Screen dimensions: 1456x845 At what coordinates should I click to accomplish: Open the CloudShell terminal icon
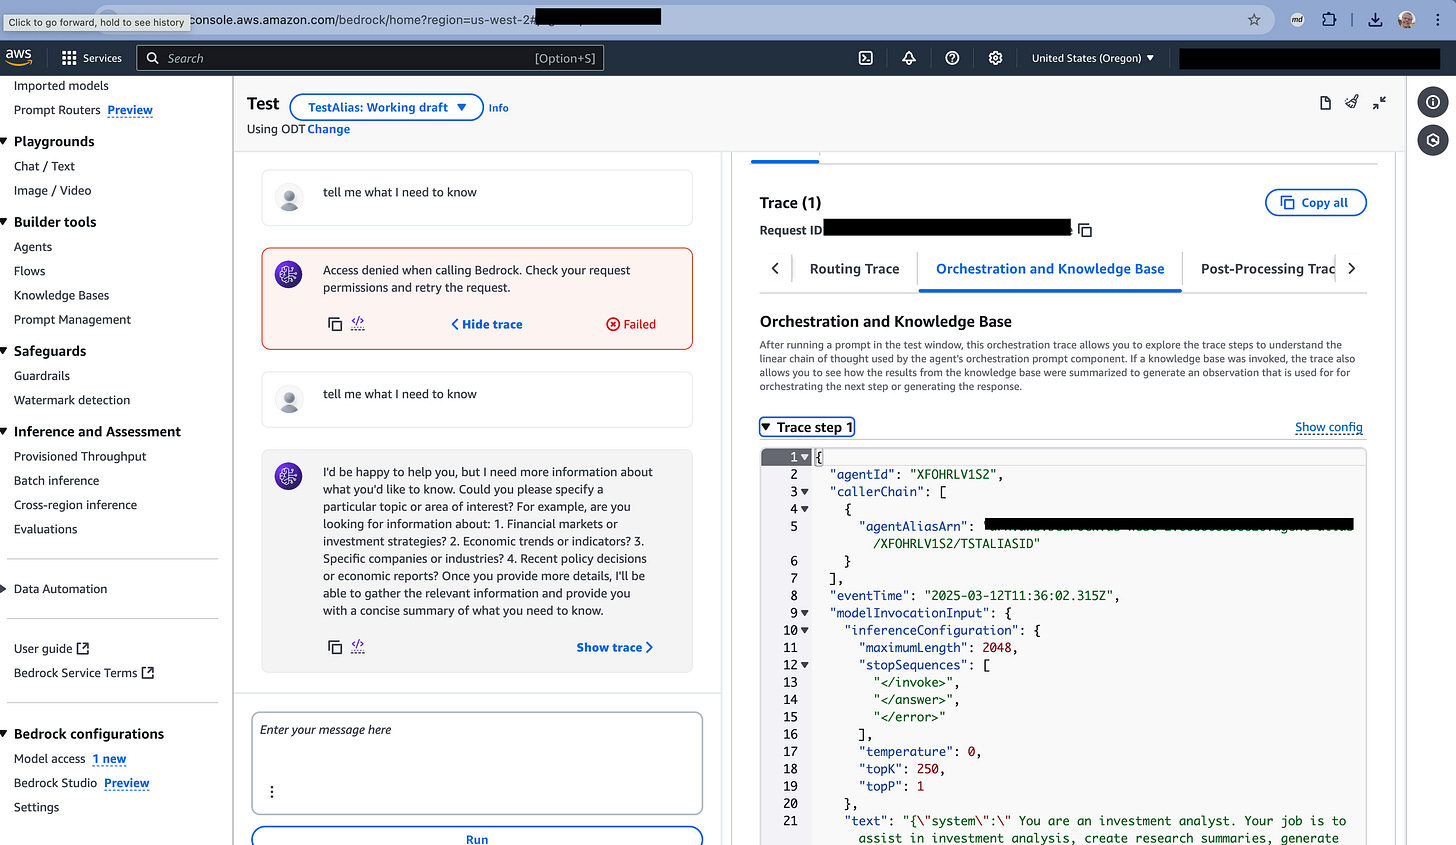pyautogui.click(x=866, y=58)
